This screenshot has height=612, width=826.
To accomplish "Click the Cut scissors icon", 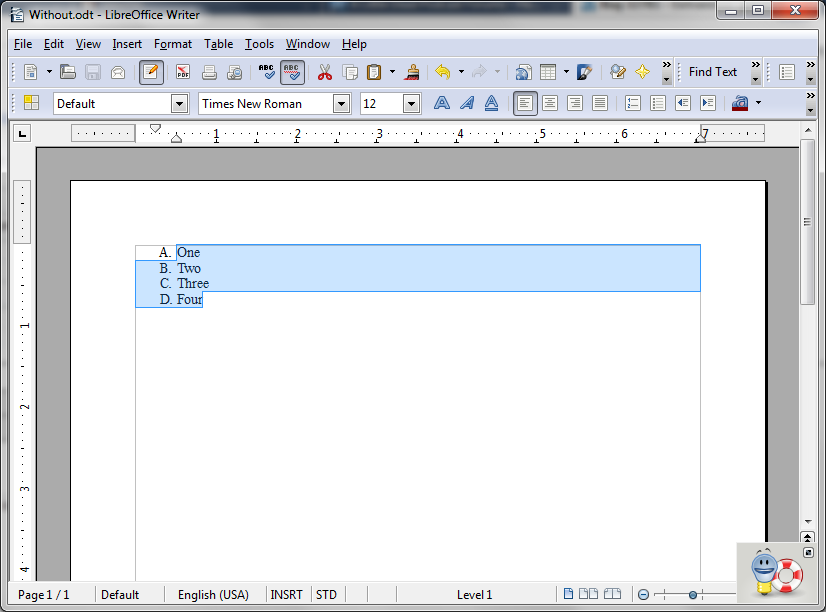I will [324, 72].
